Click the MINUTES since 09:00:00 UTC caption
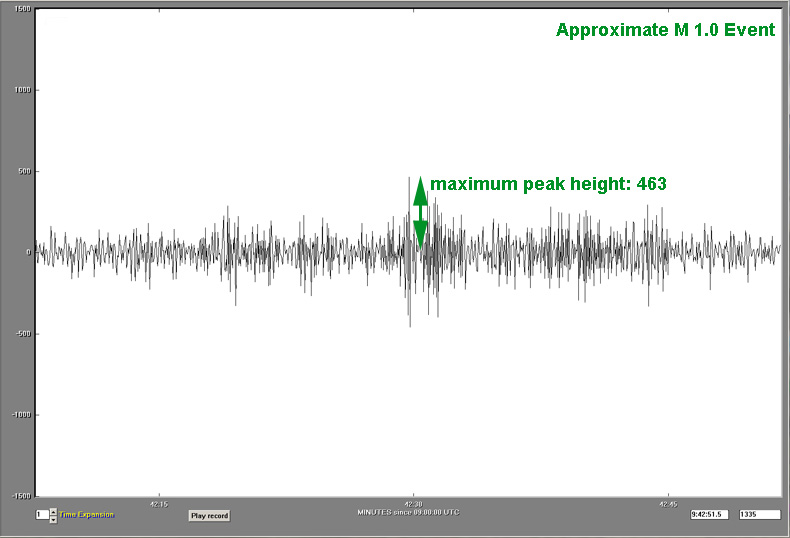This screenshot has width=790, height=538. pos(408,512)
